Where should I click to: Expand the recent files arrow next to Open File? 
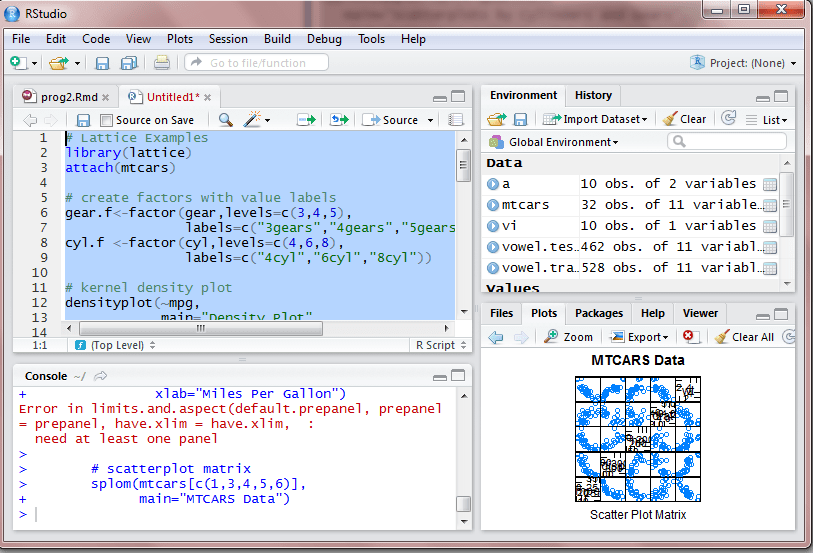tap(77, 63)
